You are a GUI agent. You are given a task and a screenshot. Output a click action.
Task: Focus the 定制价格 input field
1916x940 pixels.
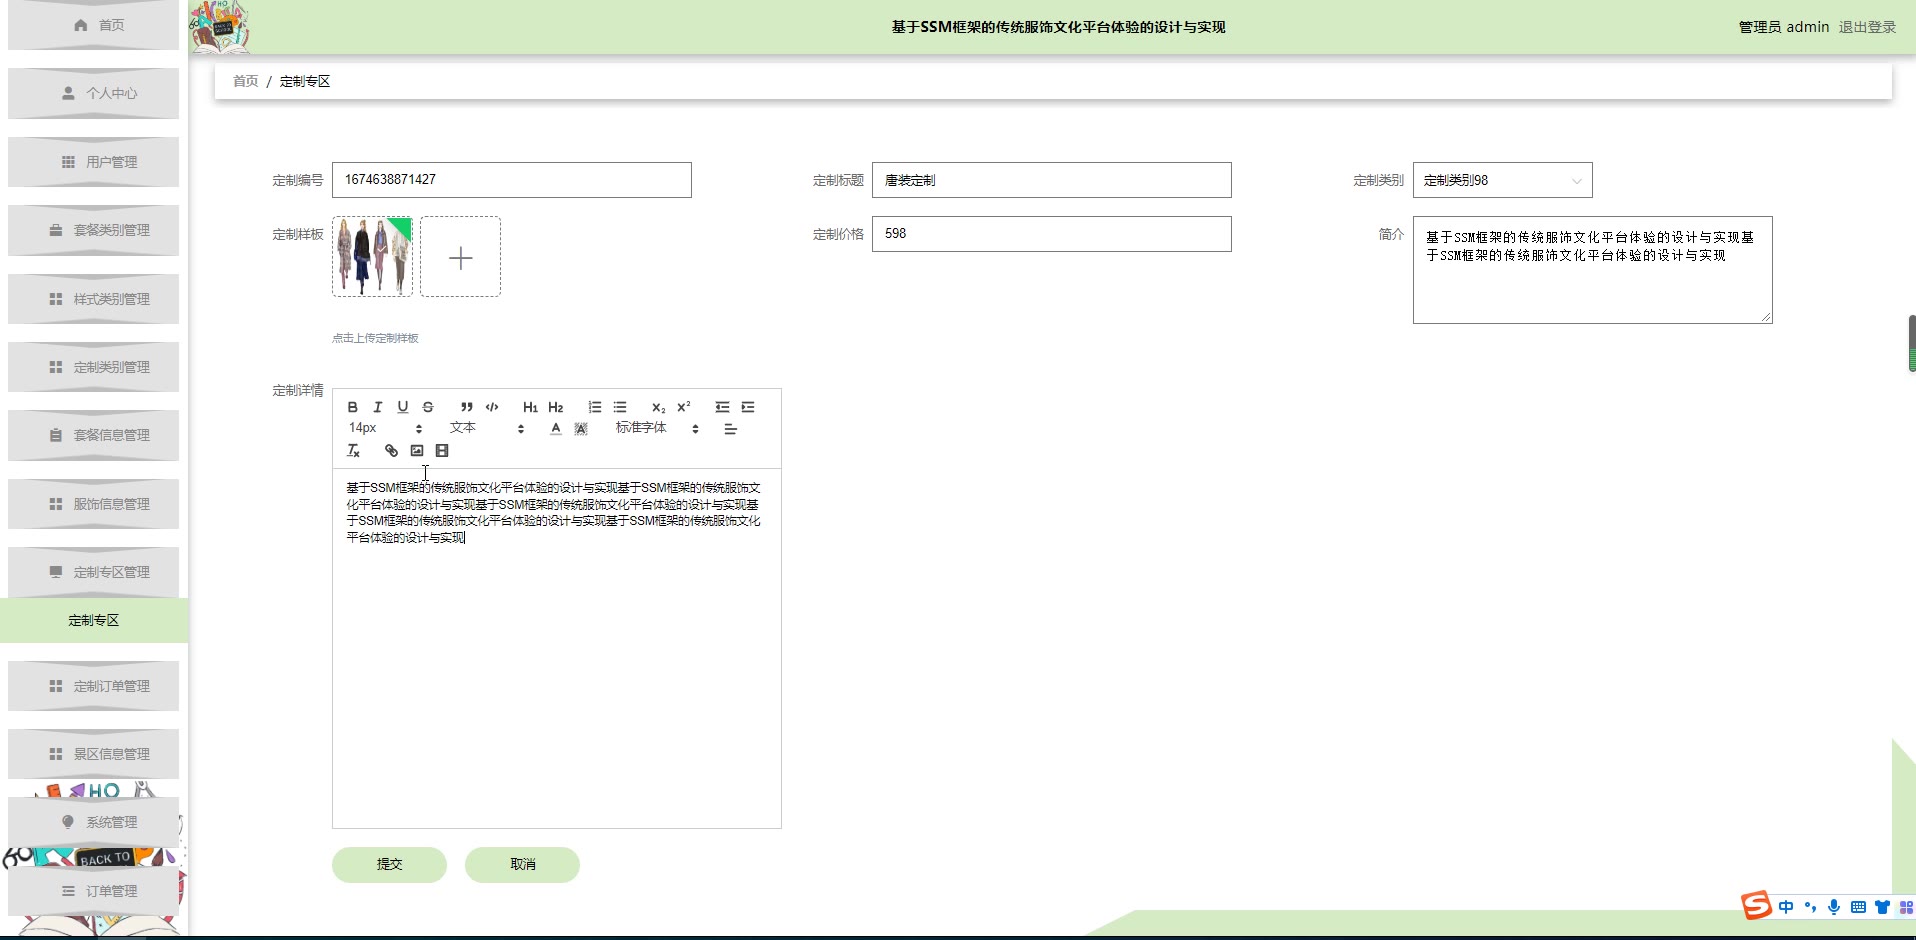point(1051,234)
